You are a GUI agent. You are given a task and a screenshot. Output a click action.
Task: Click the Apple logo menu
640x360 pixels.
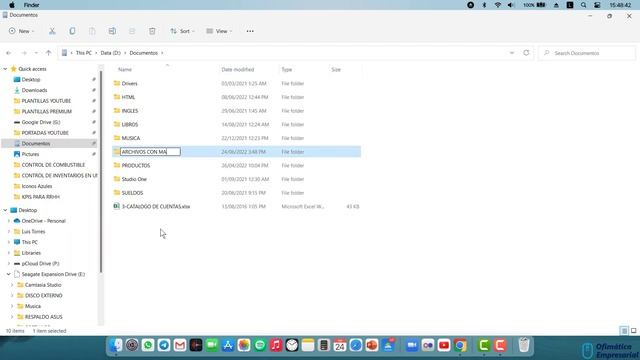[12, 5]
